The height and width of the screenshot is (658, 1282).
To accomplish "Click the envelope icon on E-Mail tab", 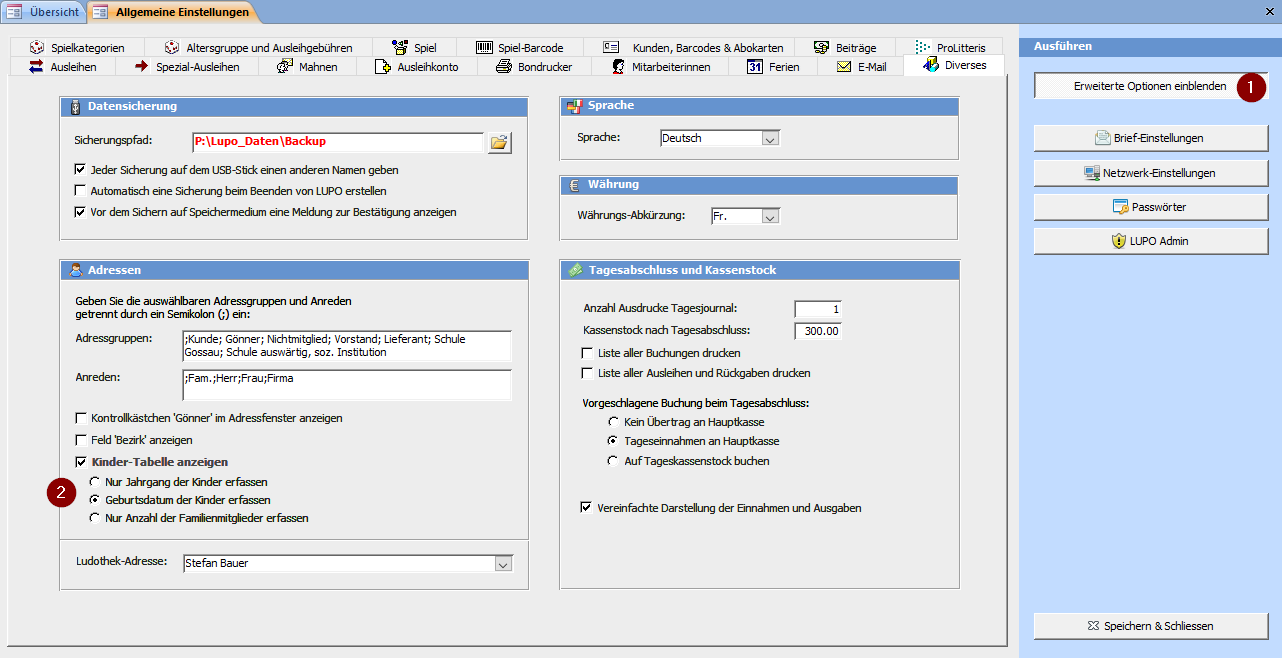I will (844, 67).
